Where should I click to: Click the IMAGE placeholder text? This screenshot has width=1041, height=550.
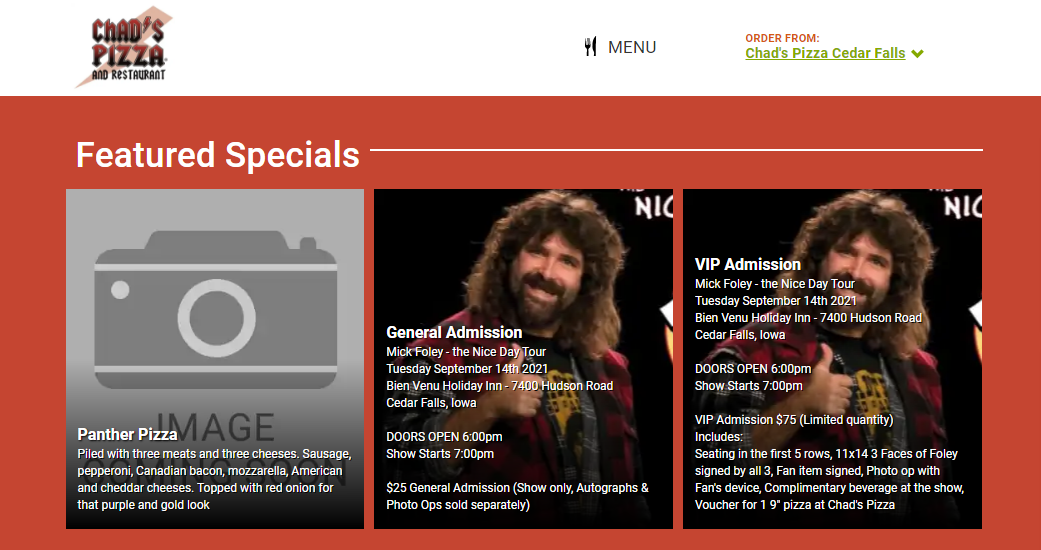214,427
